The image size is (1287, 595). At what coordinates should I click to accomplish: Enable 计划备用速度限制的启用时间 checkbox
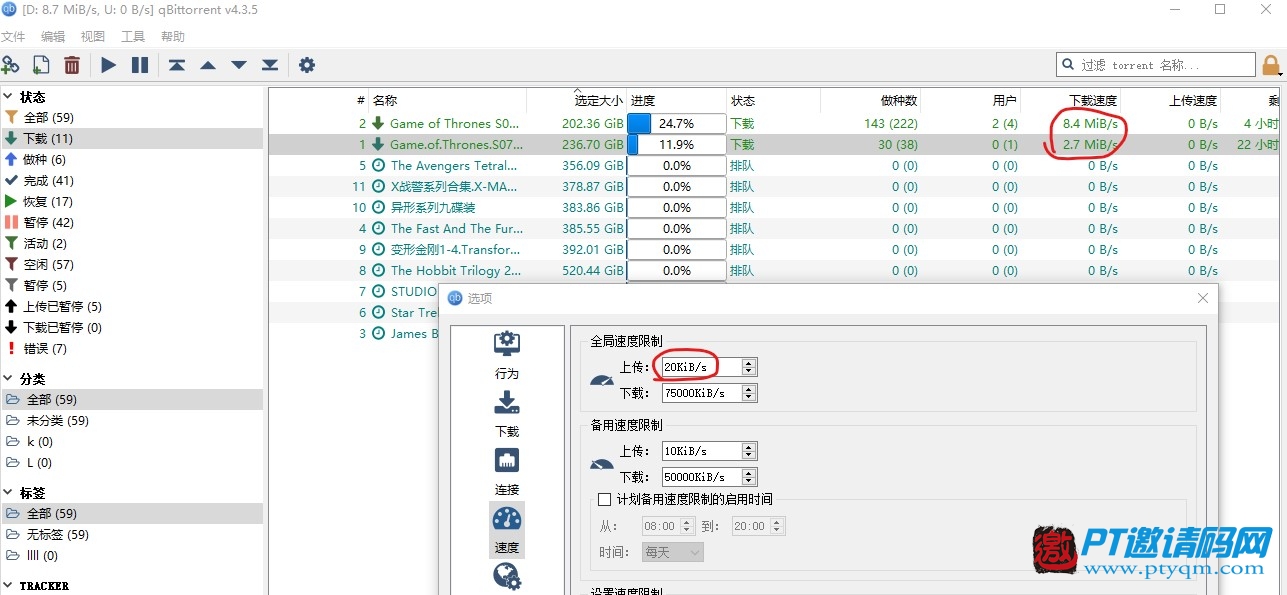[604, 499]
